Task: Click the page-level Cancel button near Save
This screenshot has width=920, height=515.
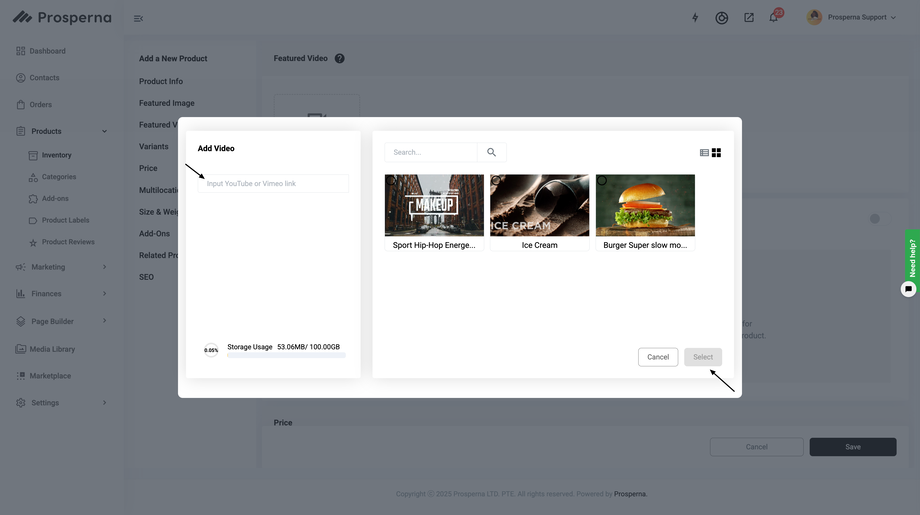Action: [x=757, y=447]
